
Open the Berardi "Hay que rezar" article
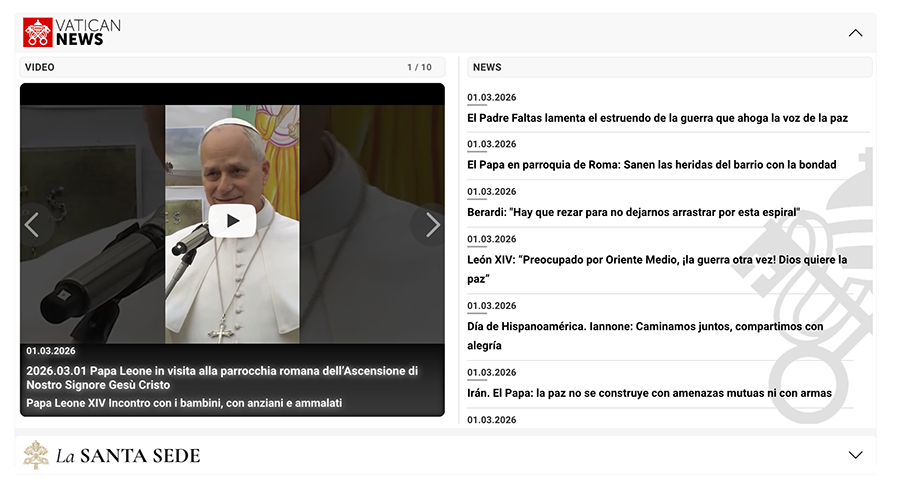633,212
